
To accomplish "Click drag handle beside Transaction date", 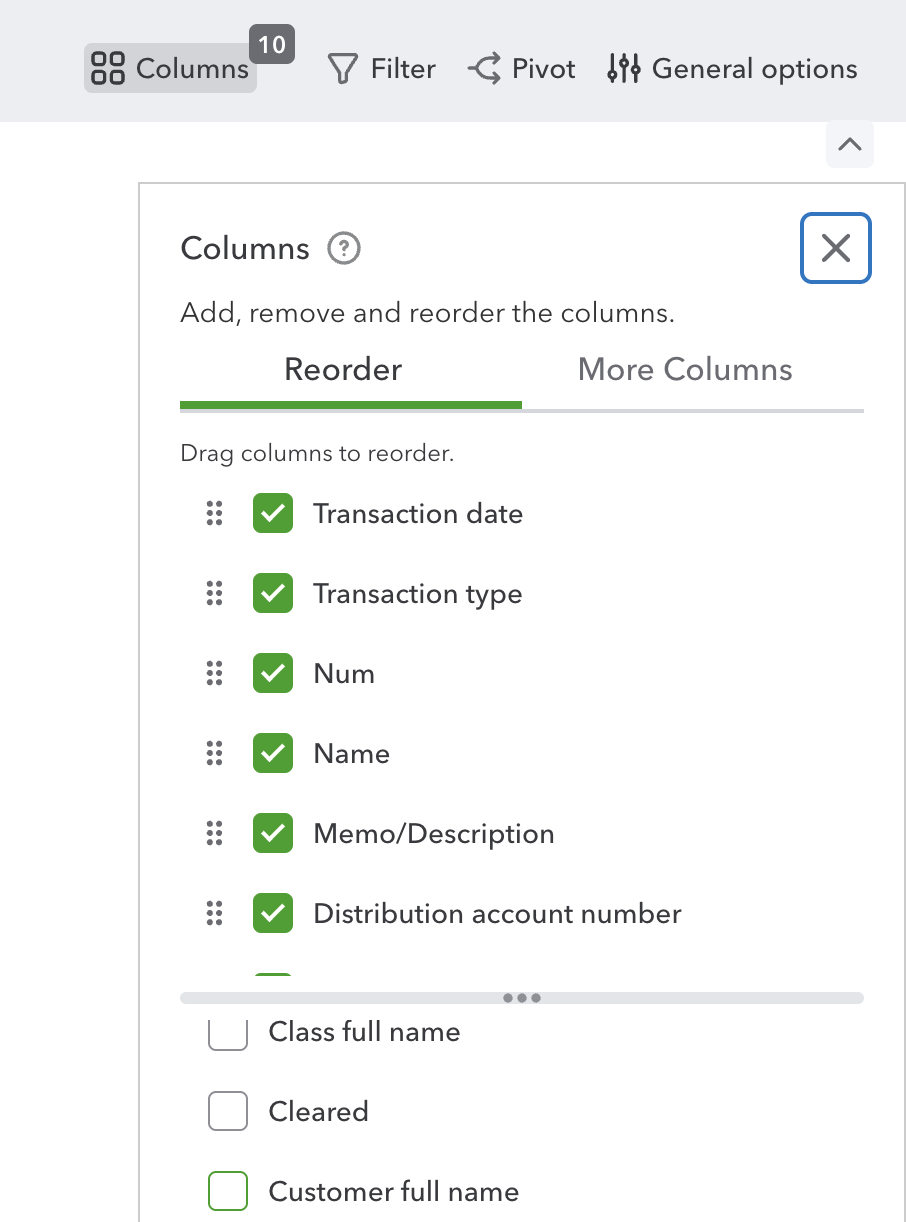I will [x=214, y=514].
